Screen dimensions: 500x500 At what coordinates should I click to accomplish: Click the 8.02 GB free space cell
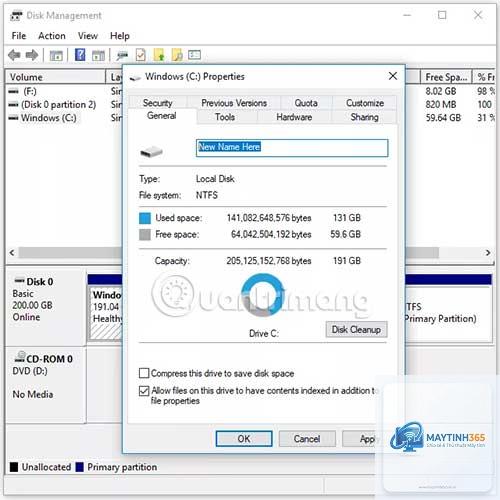click(441, 91)
